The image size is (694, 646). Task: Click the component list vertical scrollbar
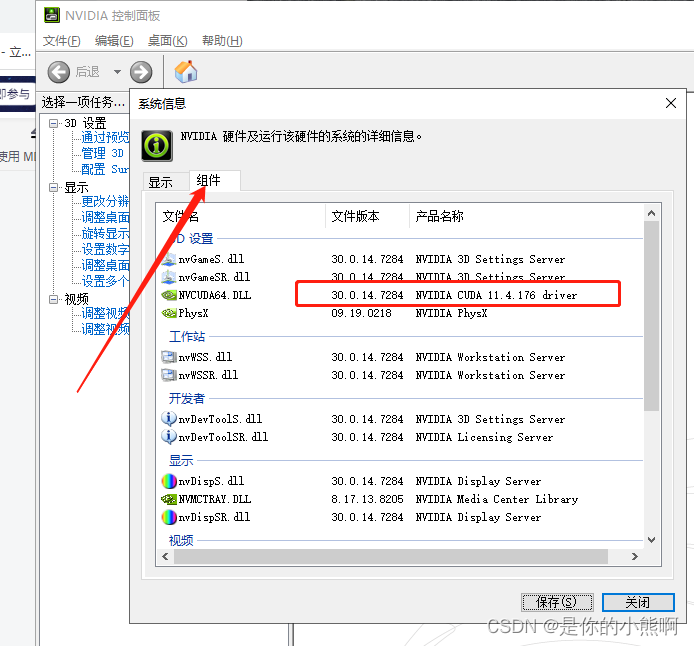click(651, 320)
